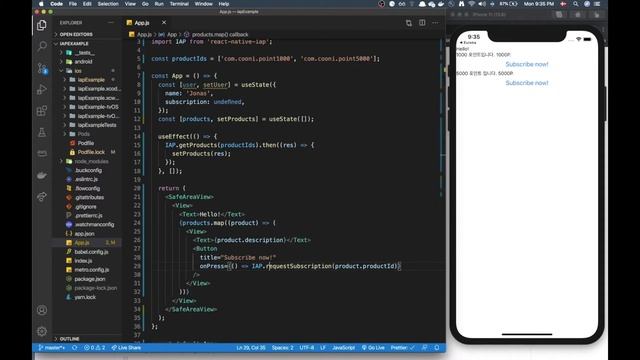Click the Ln 29, Col 35 cursor position
This screenshot has width=640, height=360.
[251, 348]
